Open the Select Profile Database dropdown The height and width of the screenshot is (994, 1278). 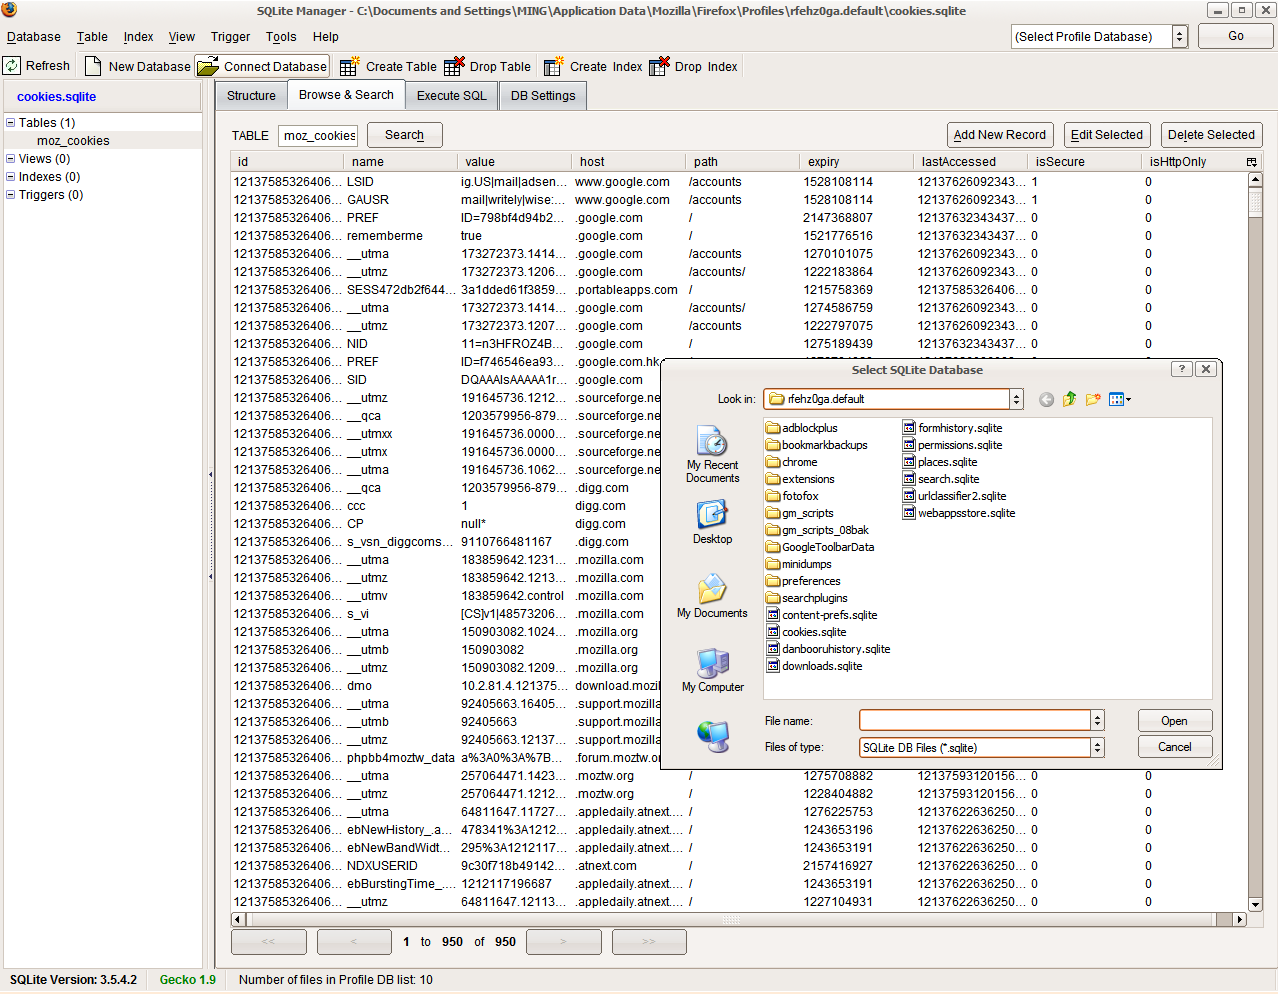click(x=1098, y=37)
